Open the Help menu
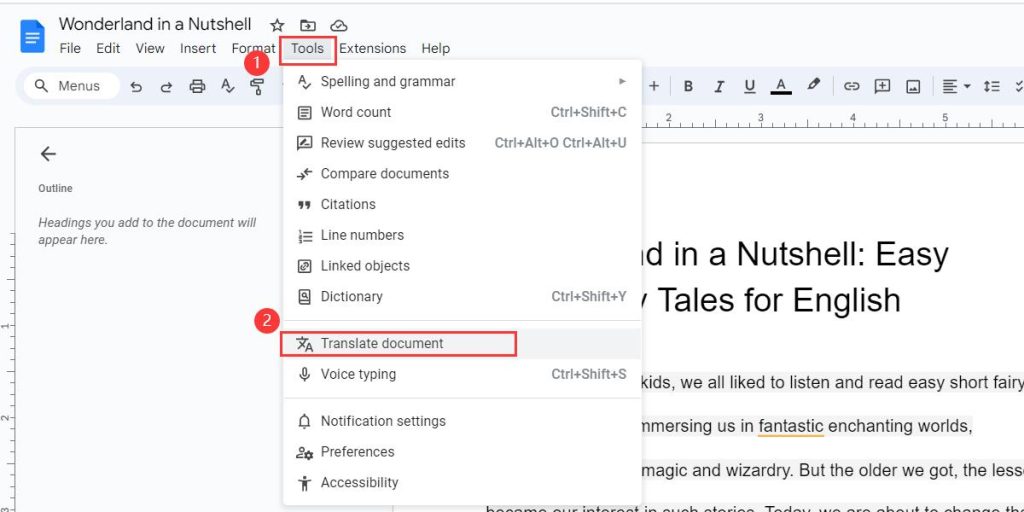This screenshot has height=512, width=1024. pos(436,48)
